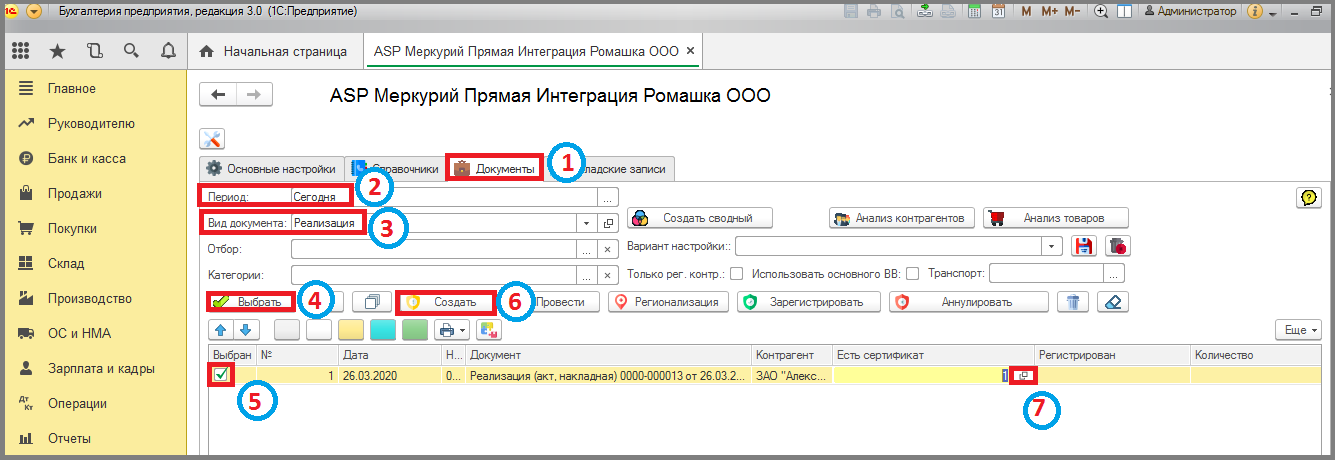Go back with the left-arrow navigation button
Viewport: 1335px width, 460px height.
pos(218,94)
